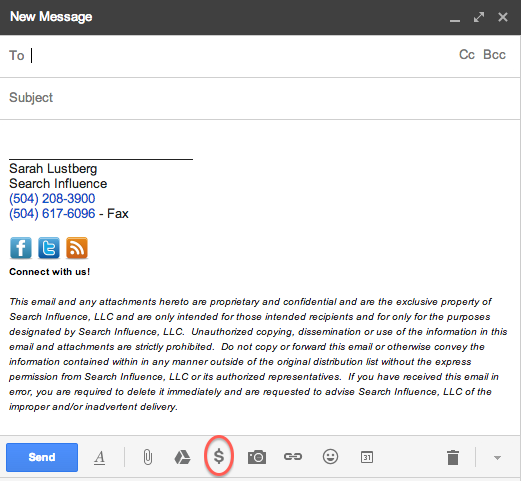Insert a photo using the camera icon
The height and width of the screenshot is (481, 521).
[x=257, y=457]
